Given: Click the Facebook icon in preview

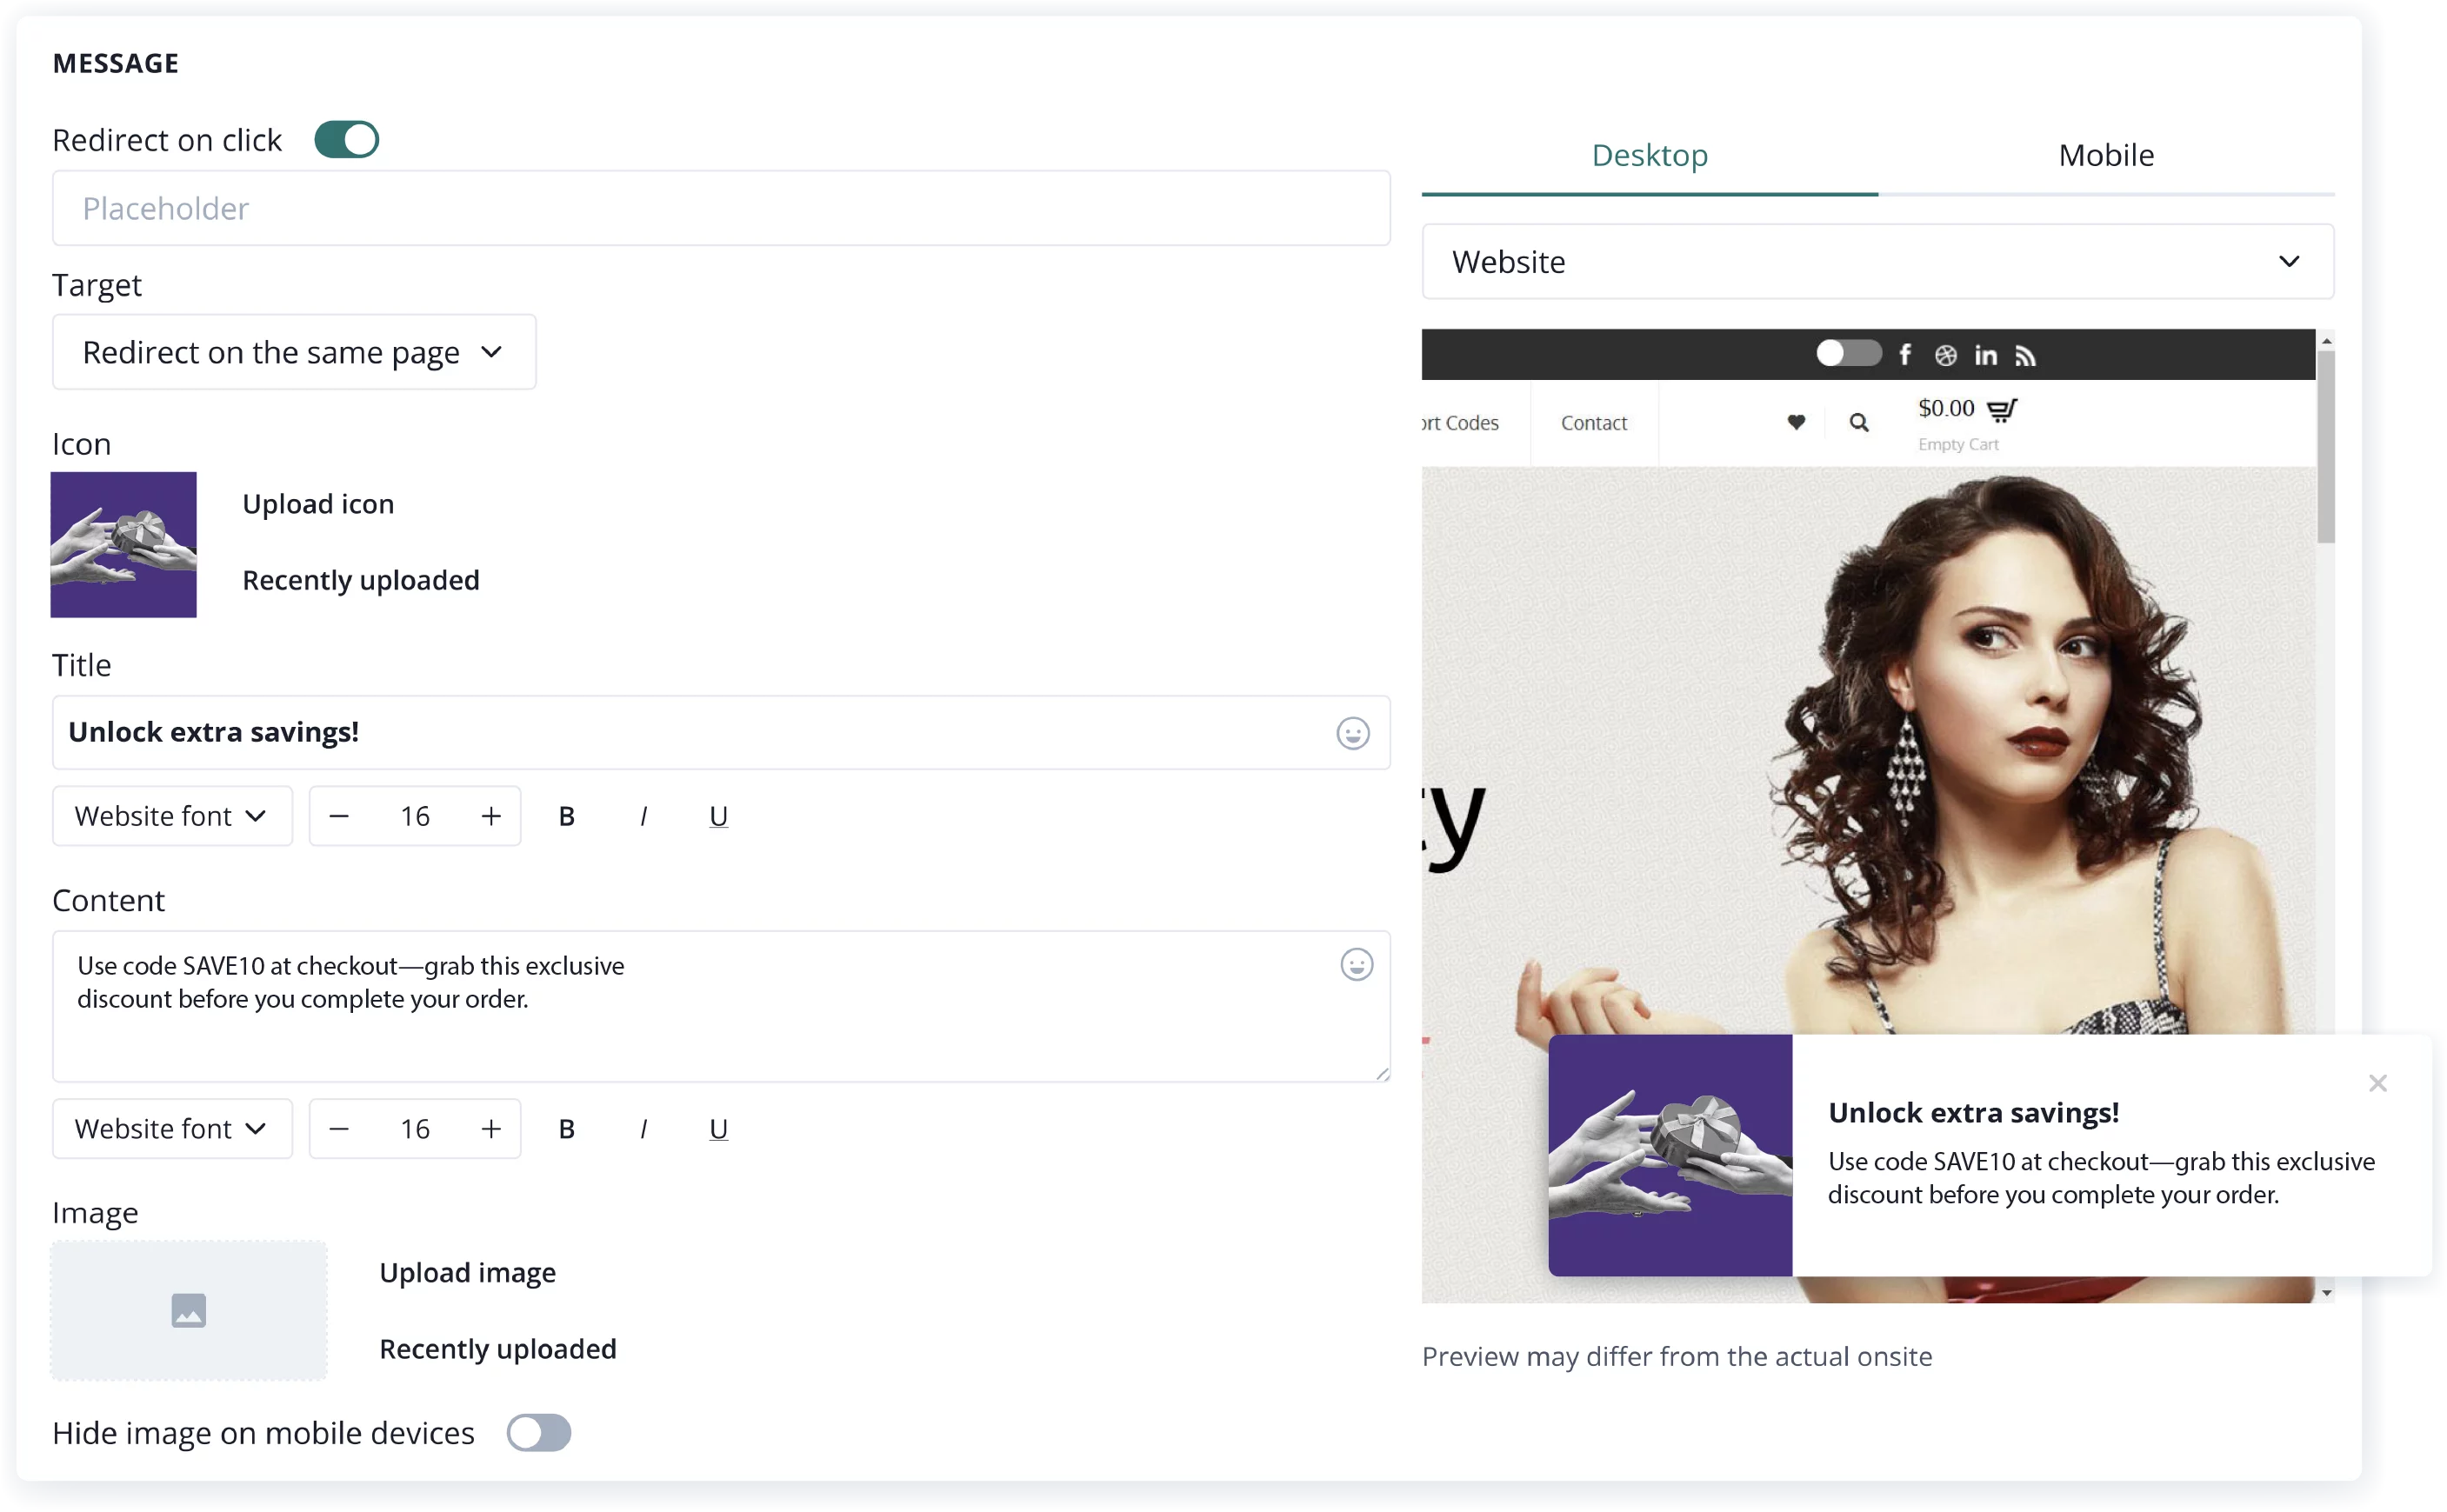Looking at the screenshot, I should [1905, 354].
